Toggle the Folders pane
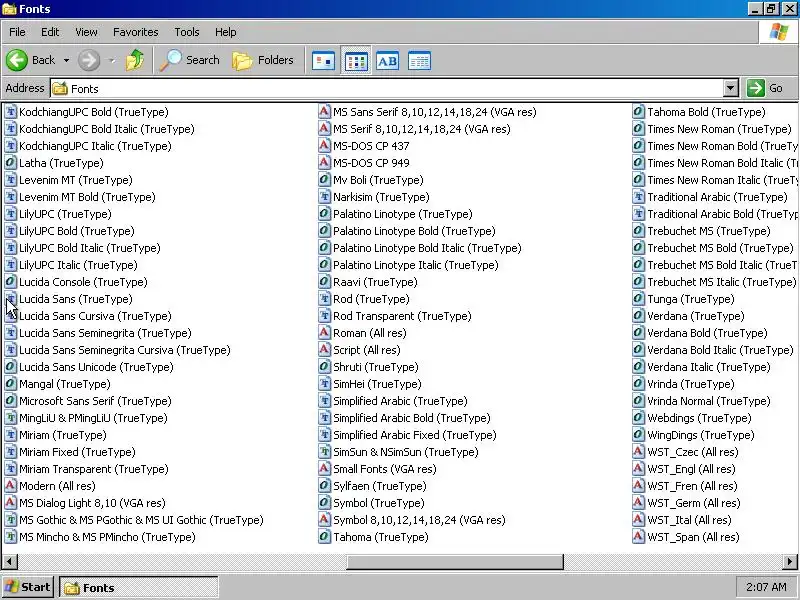This screenshot has height=600, width=800. [x=263, y=60]
